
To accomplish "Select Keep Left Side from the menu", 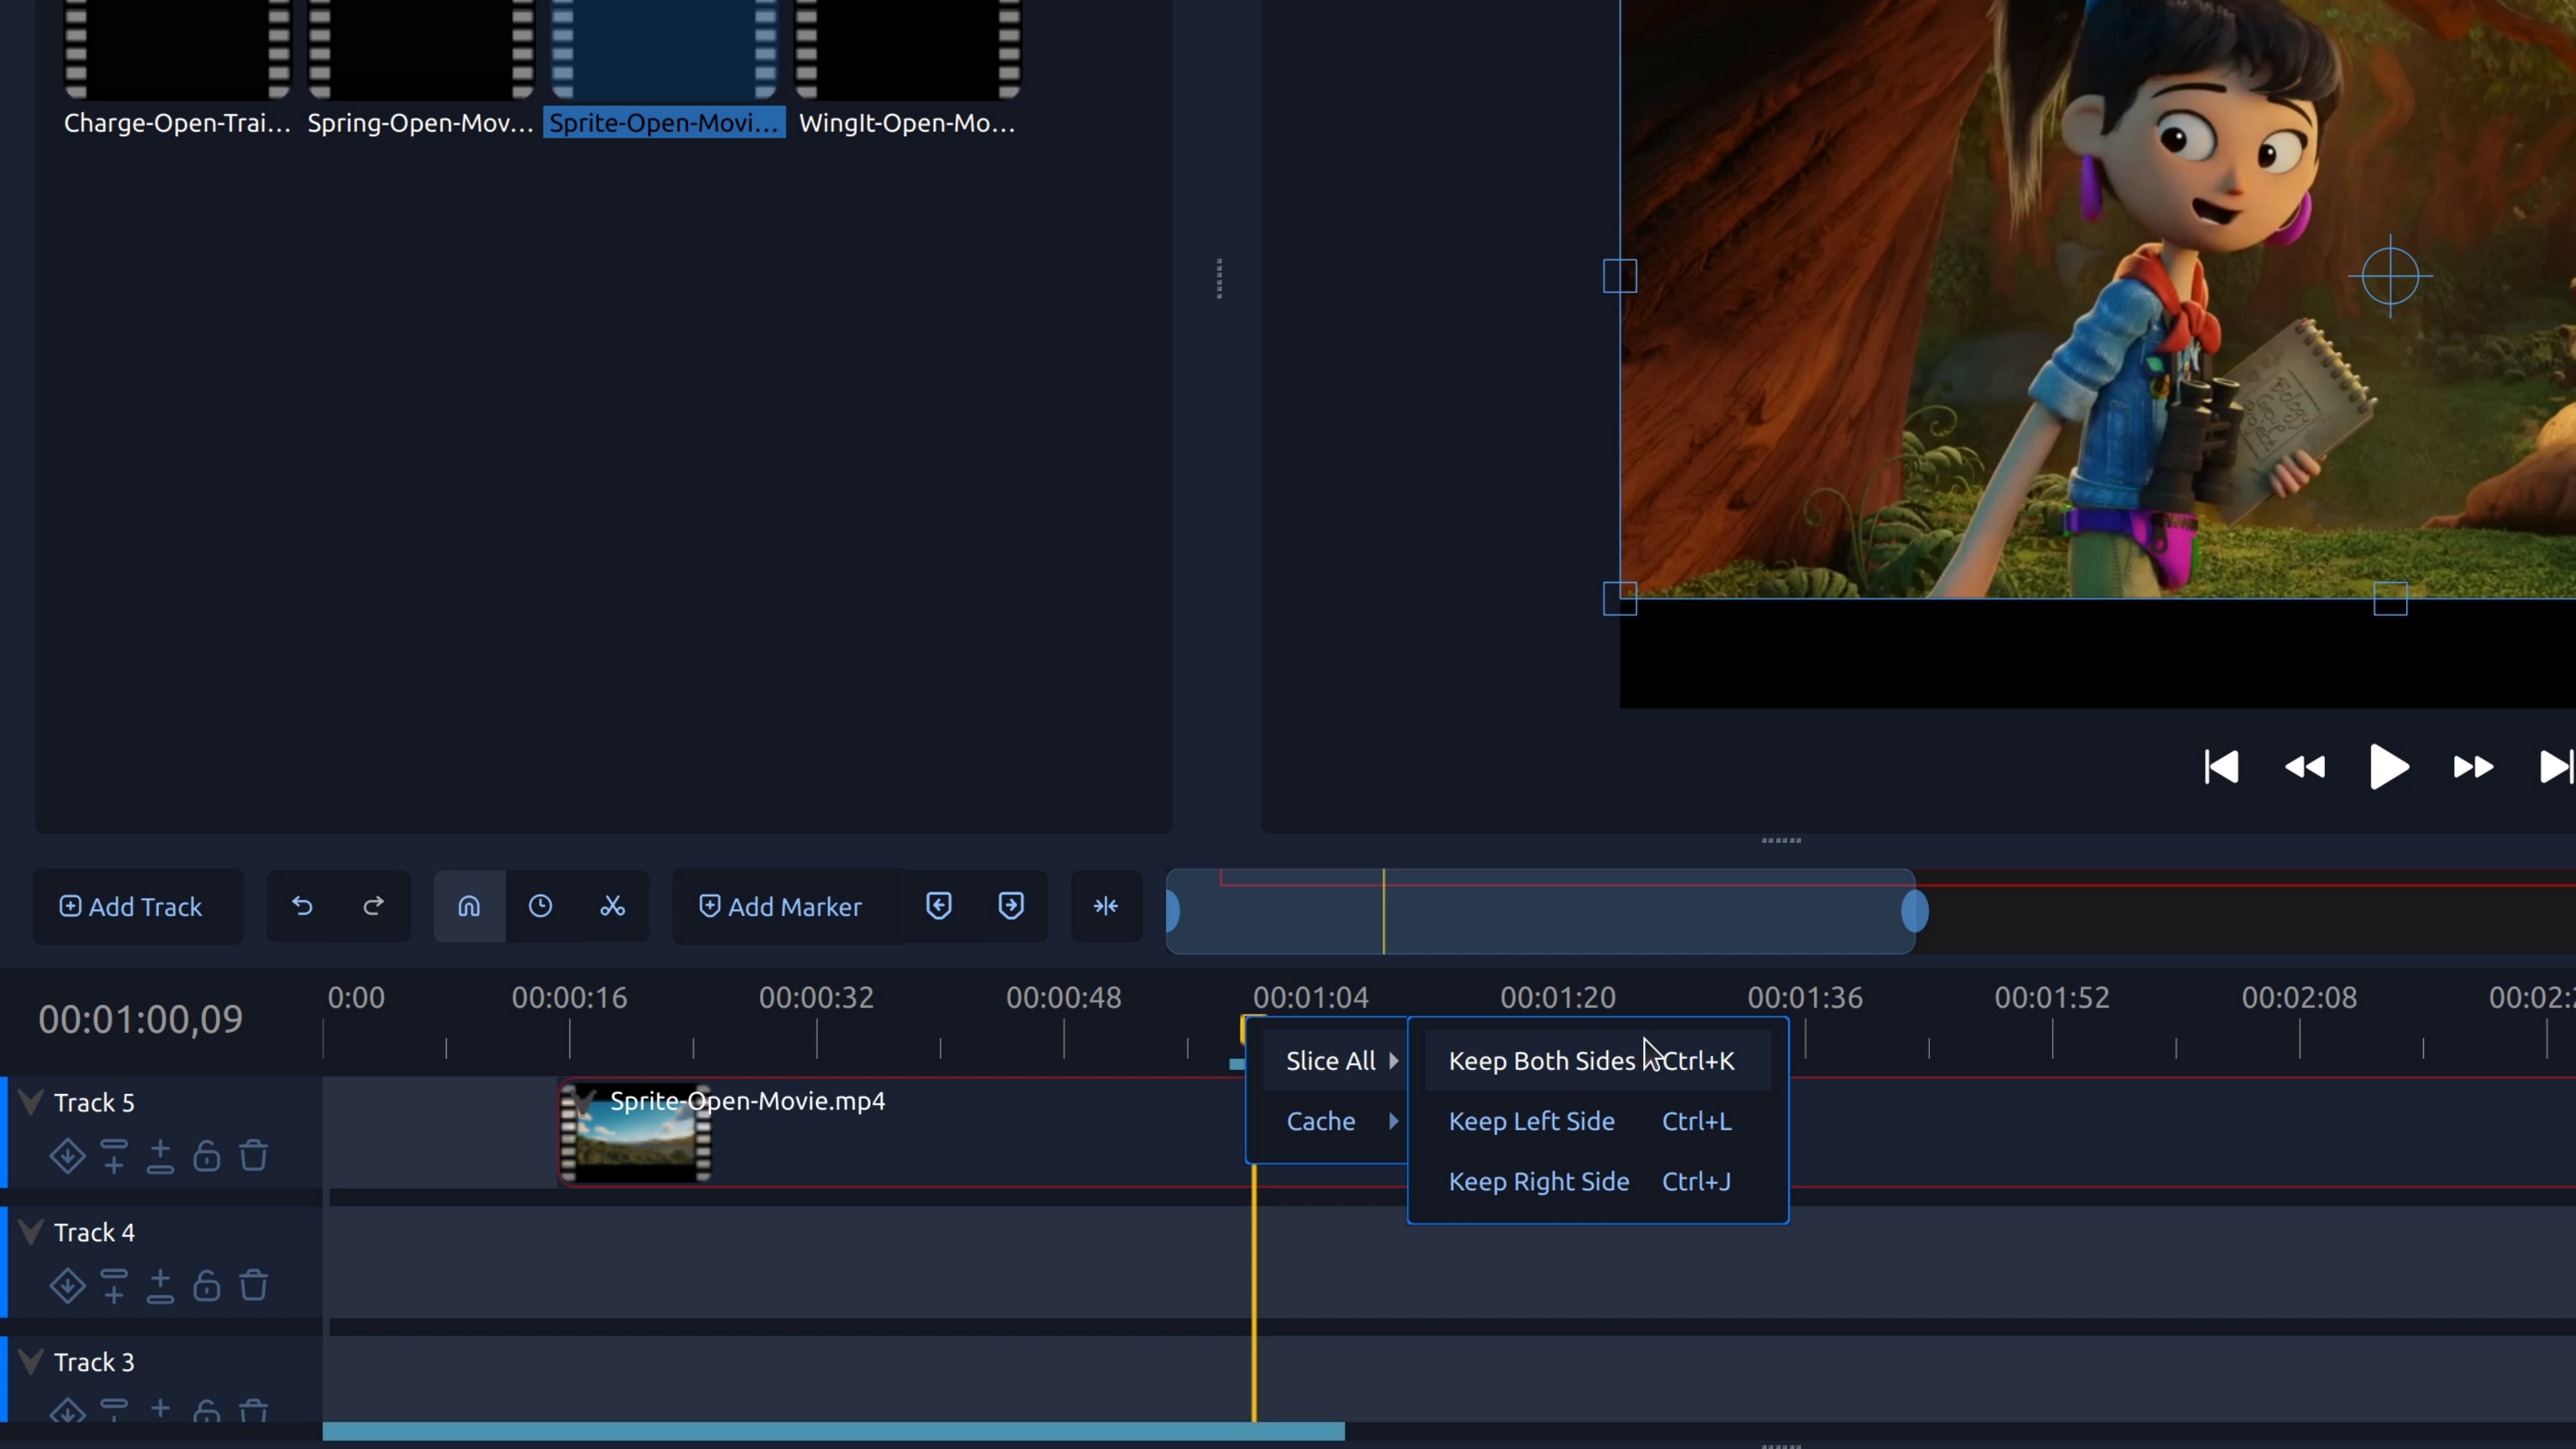I will 1531,1121.
